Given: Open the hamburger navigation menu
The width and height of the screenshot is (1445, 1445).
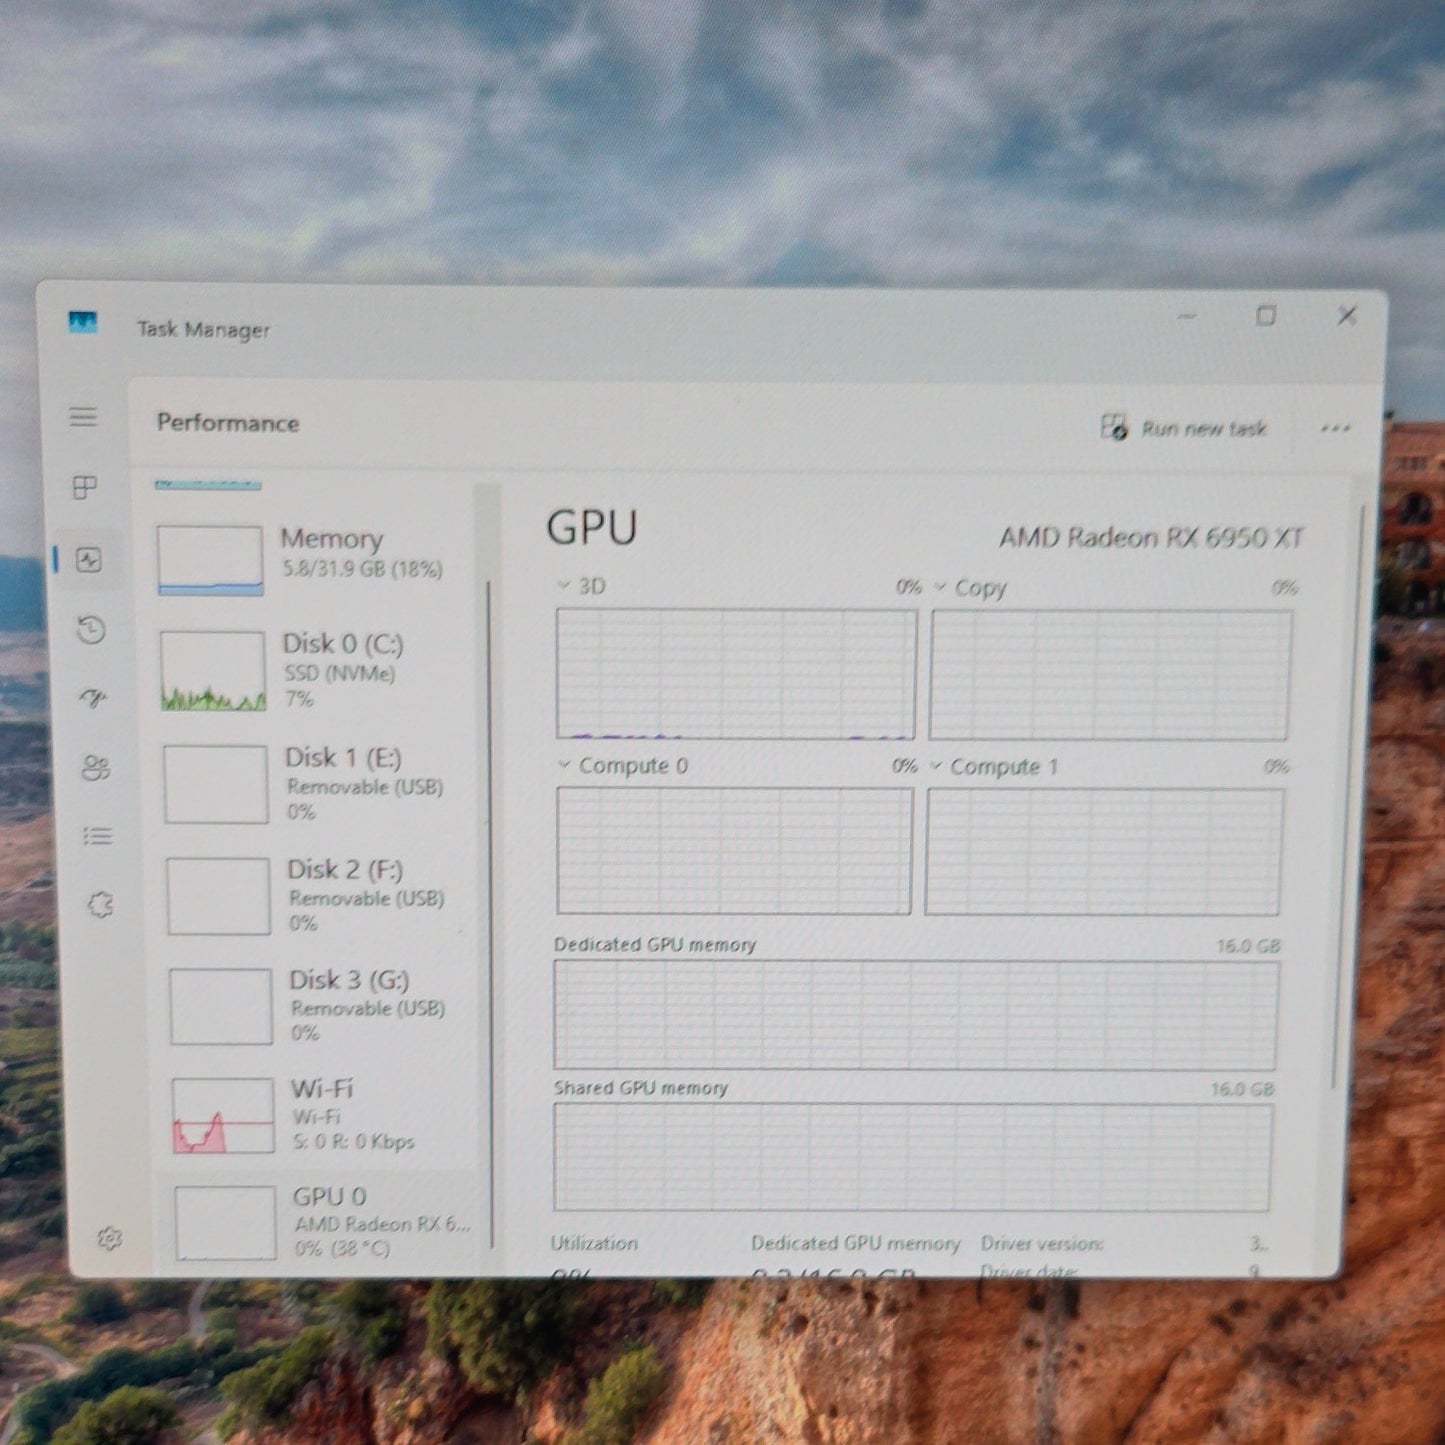Looking at the screenshot, I should (84, 417).
